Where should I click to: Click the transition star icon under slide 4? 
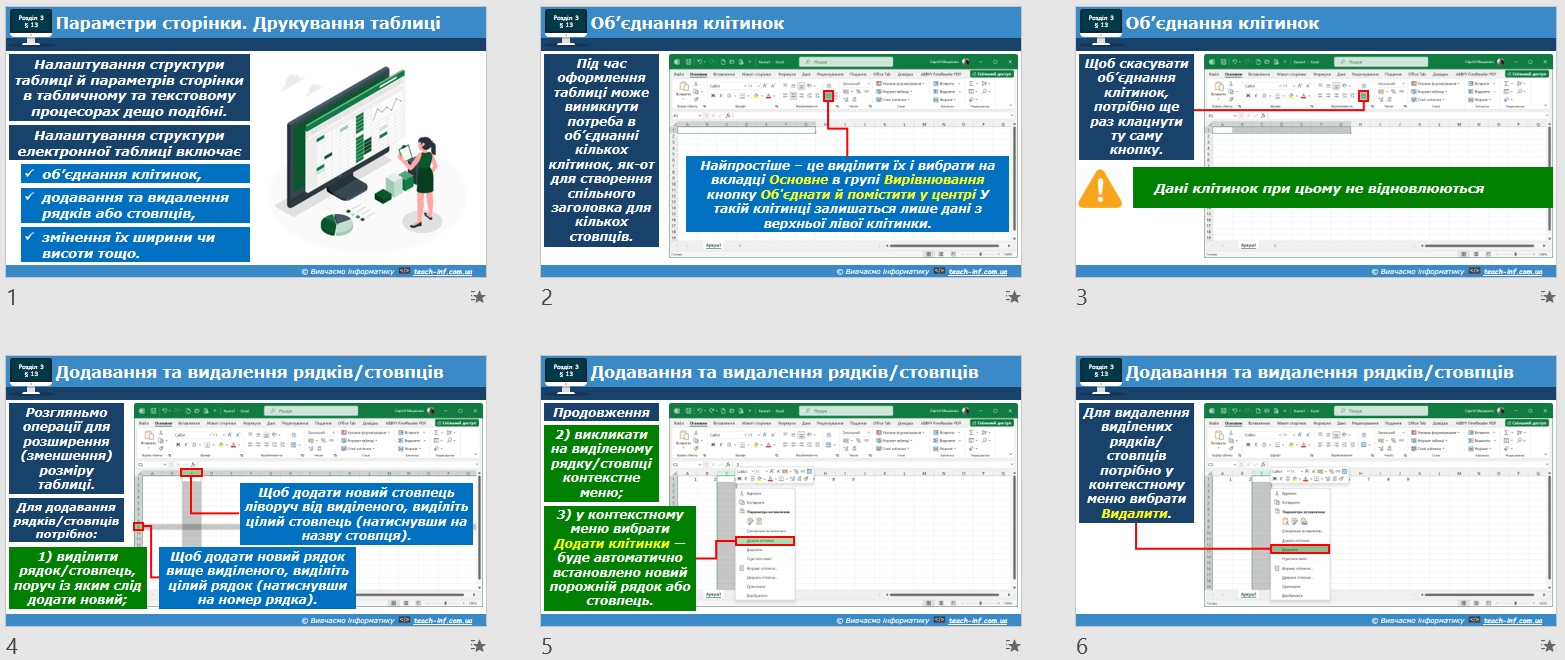(x=479, y=647)
